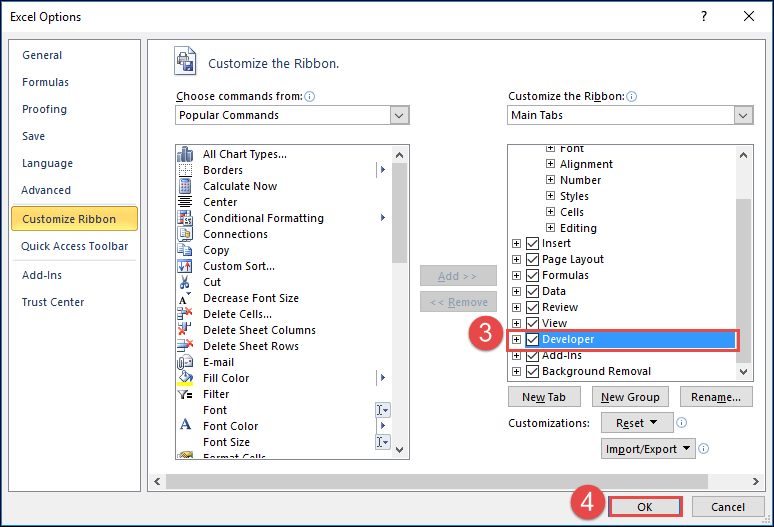Open the Main Tabs dropdown
The image size is (774, 527).
click(743, 115)
